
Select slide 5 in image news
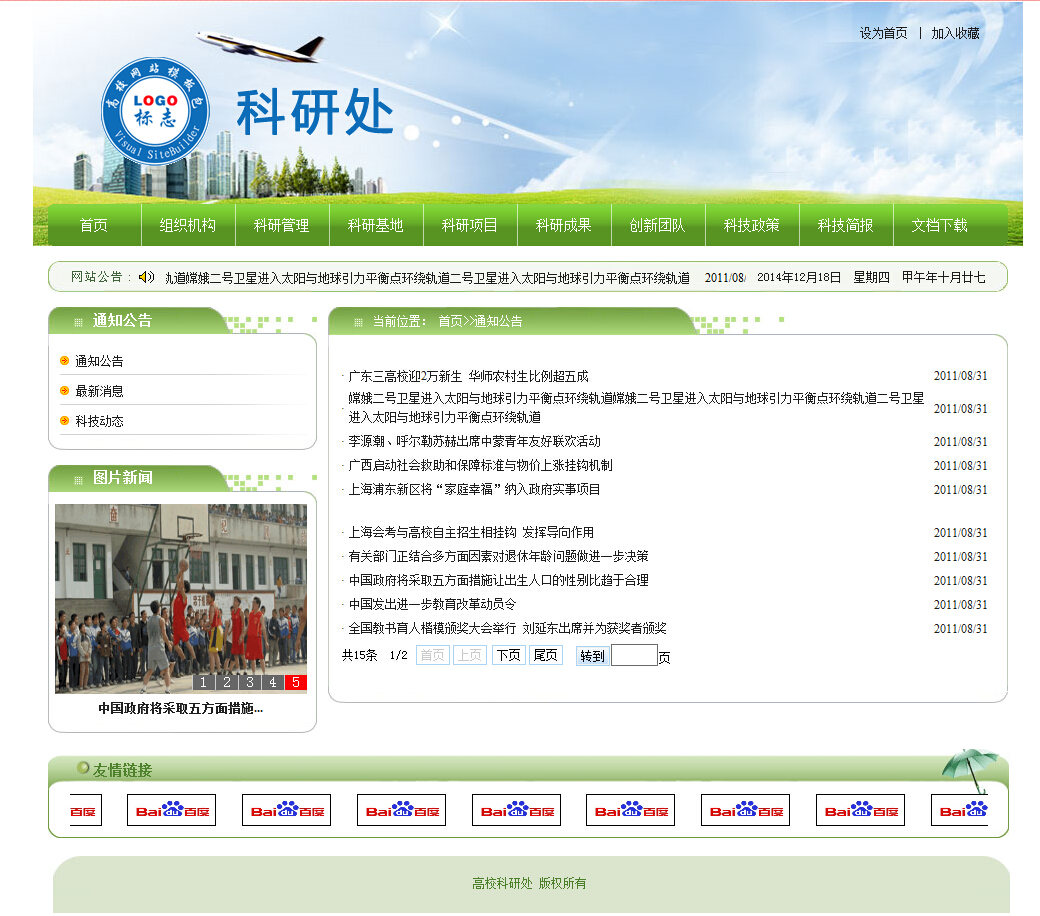pyautogui.click(x=296, y=682)
